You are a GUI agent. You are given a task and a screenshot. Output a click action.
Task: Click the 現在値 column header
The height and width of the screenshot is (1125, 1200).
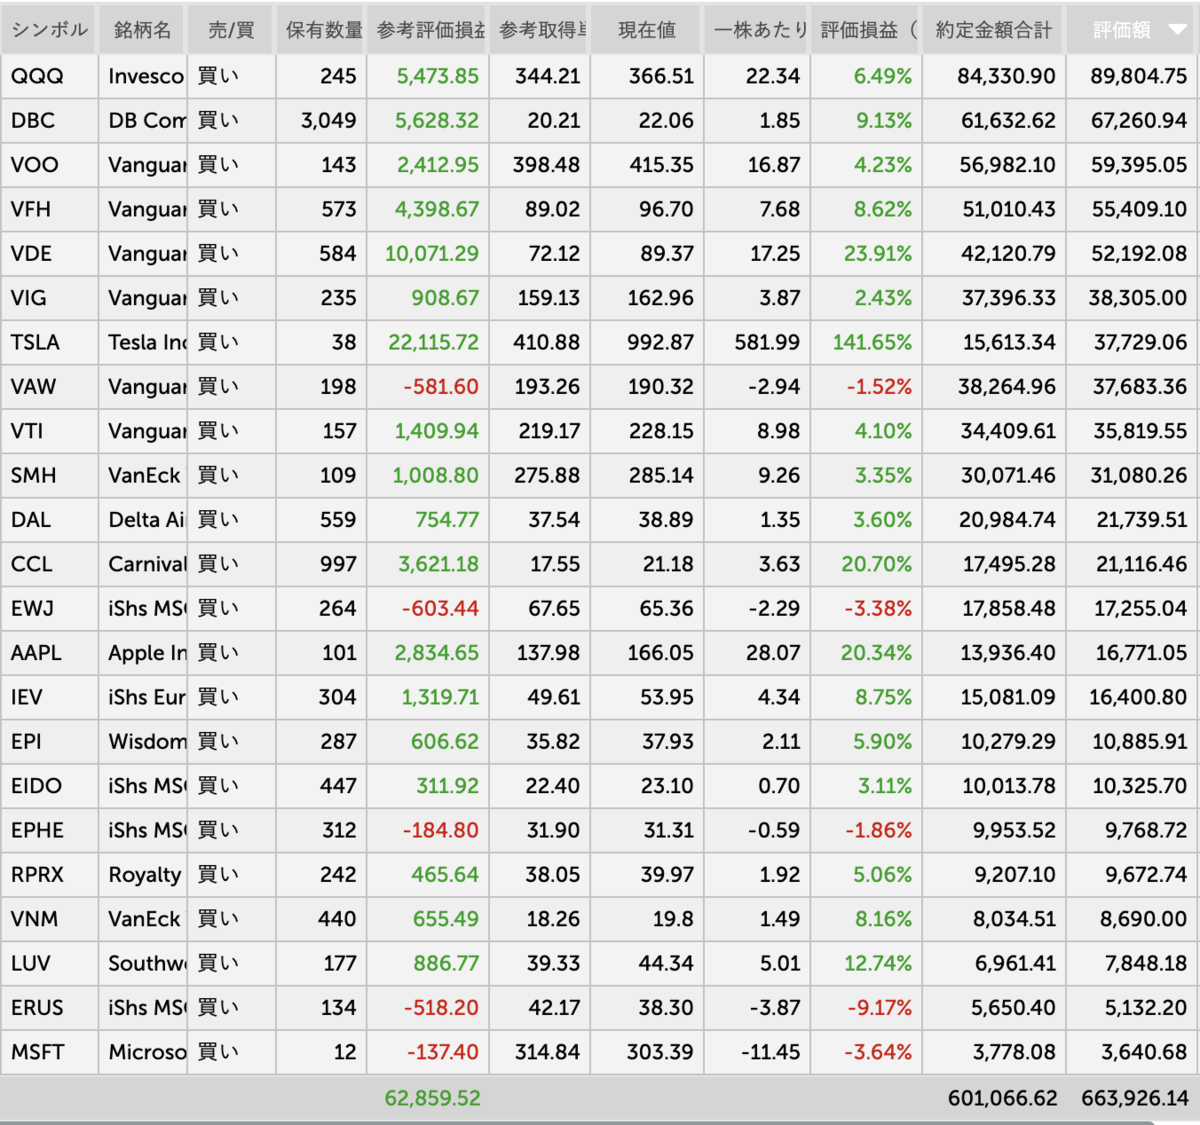(647, 30)
